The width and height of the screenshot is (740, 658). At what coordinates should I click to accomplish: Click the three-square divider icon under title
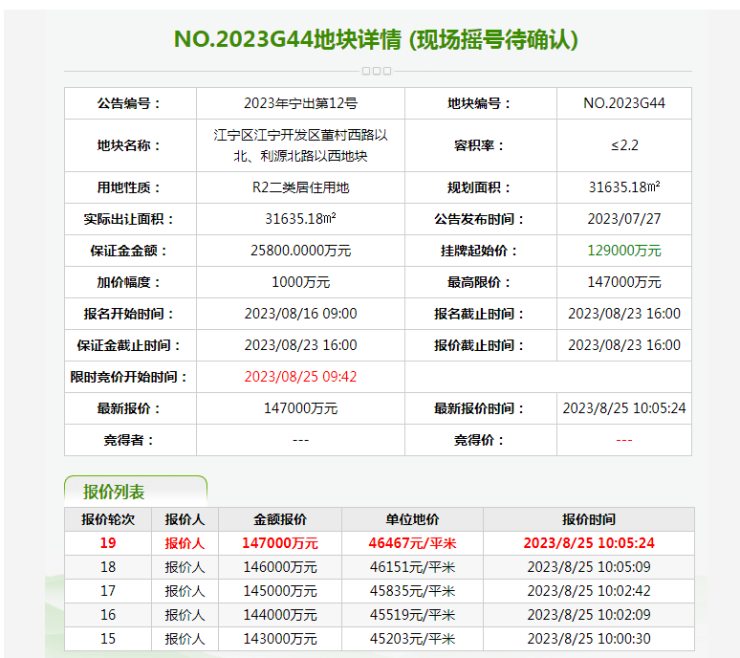(x=376, y=71)
